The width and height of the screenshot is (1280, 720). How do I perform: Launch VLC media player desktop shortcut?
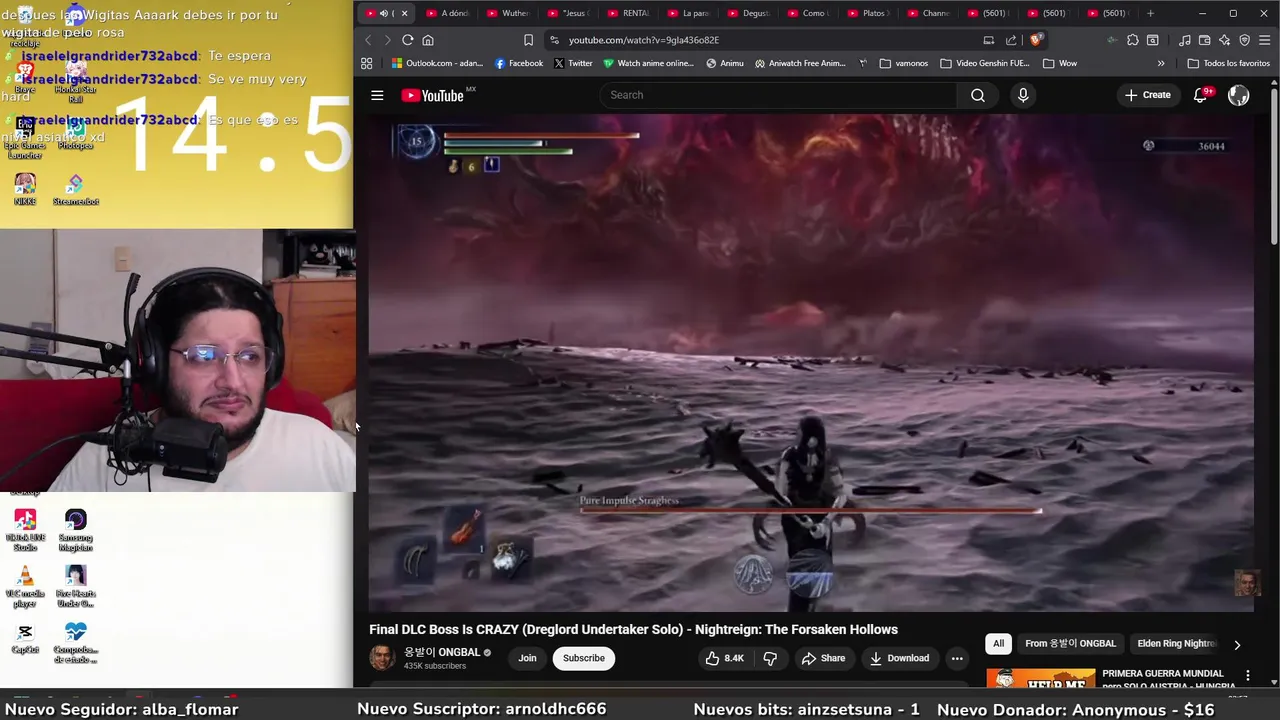[25, 587]
